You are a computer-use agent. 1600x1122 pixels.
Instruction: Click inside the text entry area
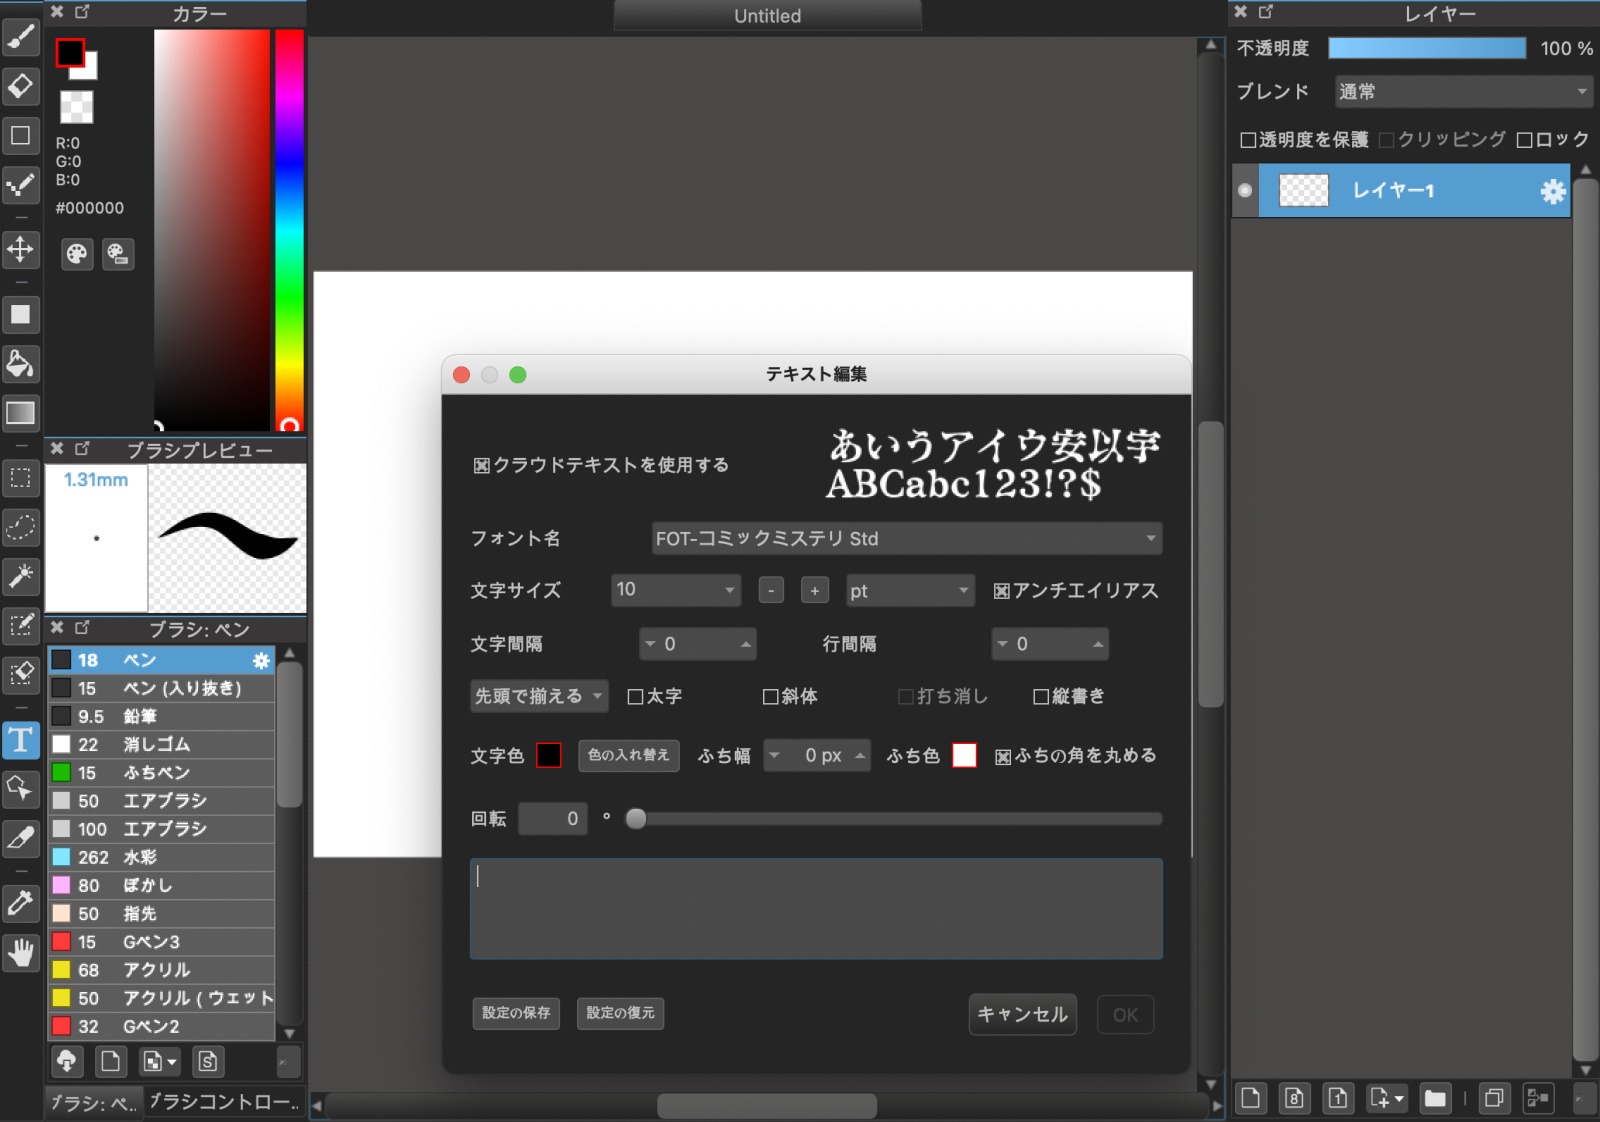(x=816, y=909)
